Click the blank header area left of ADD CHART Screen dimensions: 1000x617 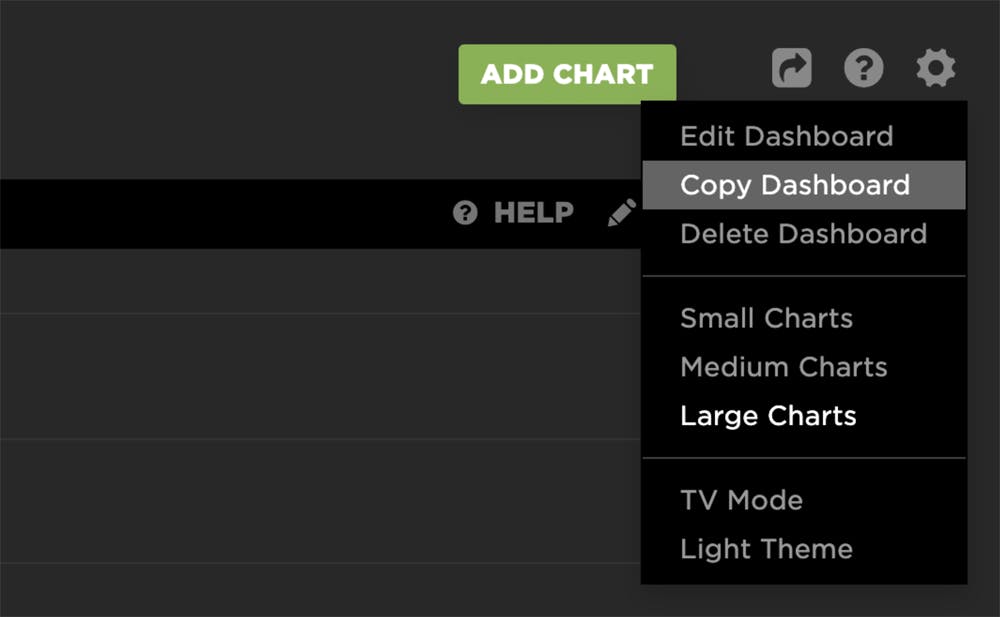tap(220, 74)
